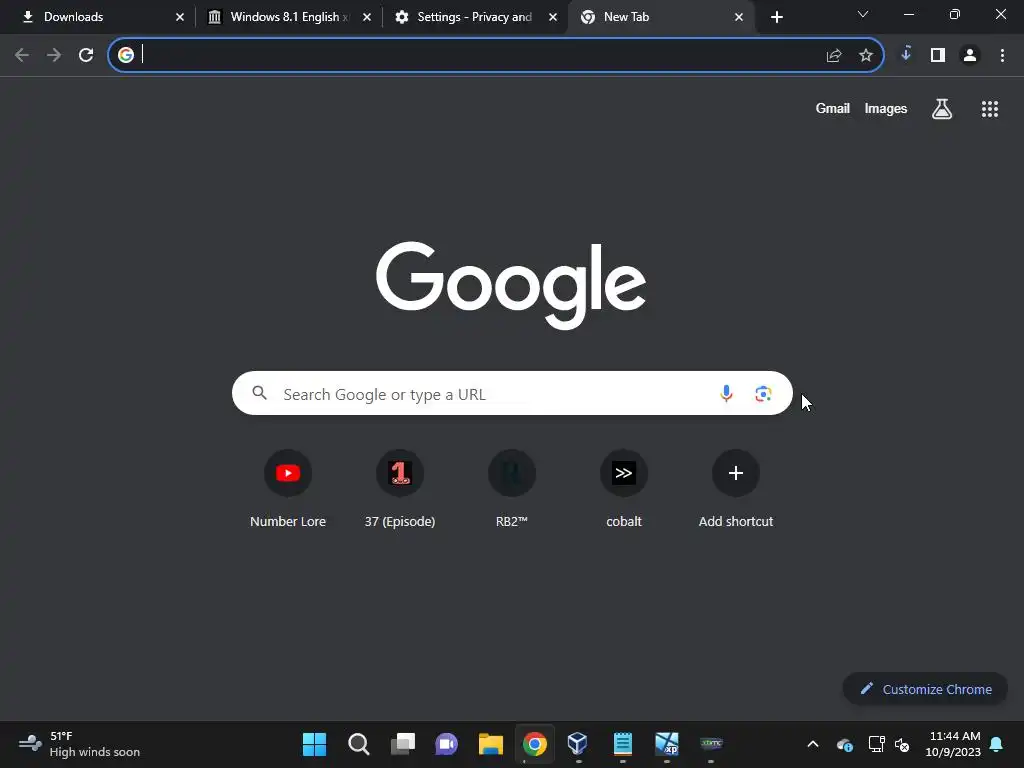Open File Explorer from the taskbar

(490, 744)
